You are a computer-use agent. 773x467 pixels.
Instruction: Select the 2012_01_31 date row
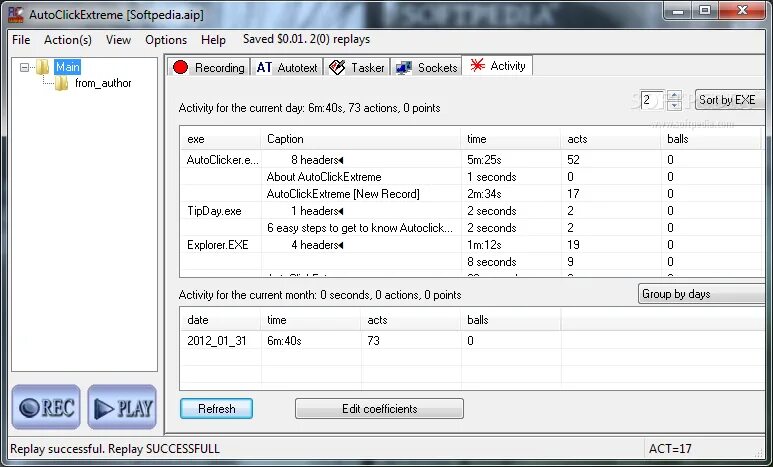click(216, 341)
